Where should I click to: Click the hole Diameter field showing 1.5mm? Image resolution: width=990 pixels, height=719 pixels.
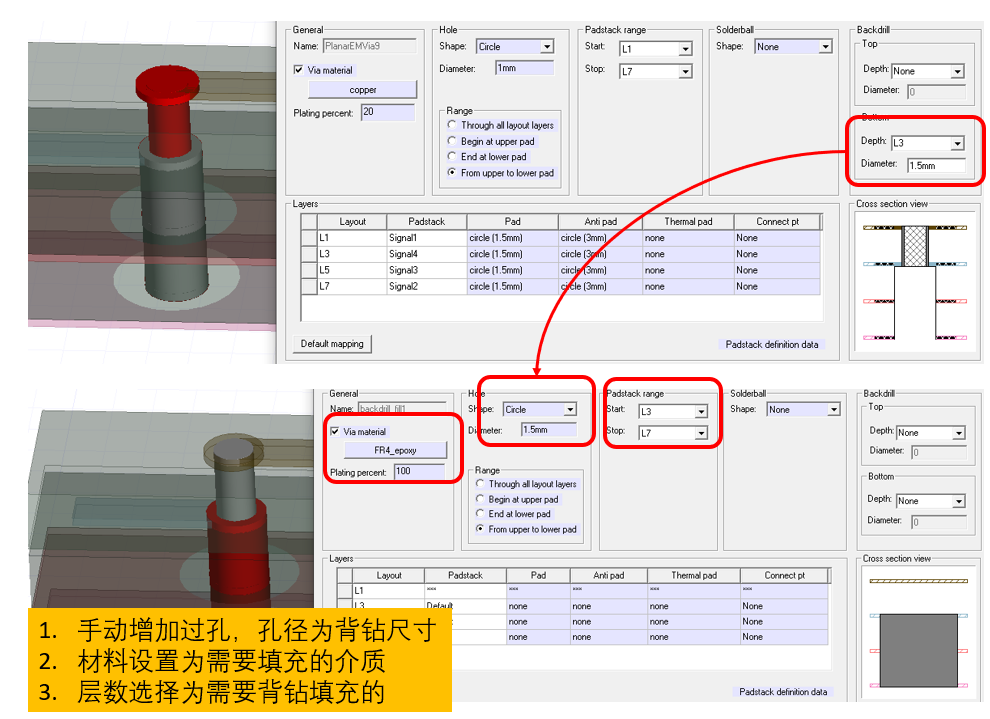coord(547,429)
